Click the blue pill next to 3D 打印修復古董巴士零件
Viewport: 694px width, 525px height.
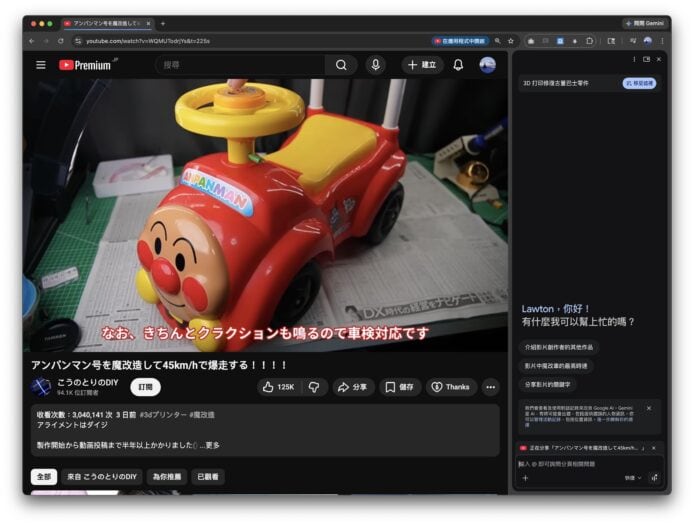coord(639,83)
